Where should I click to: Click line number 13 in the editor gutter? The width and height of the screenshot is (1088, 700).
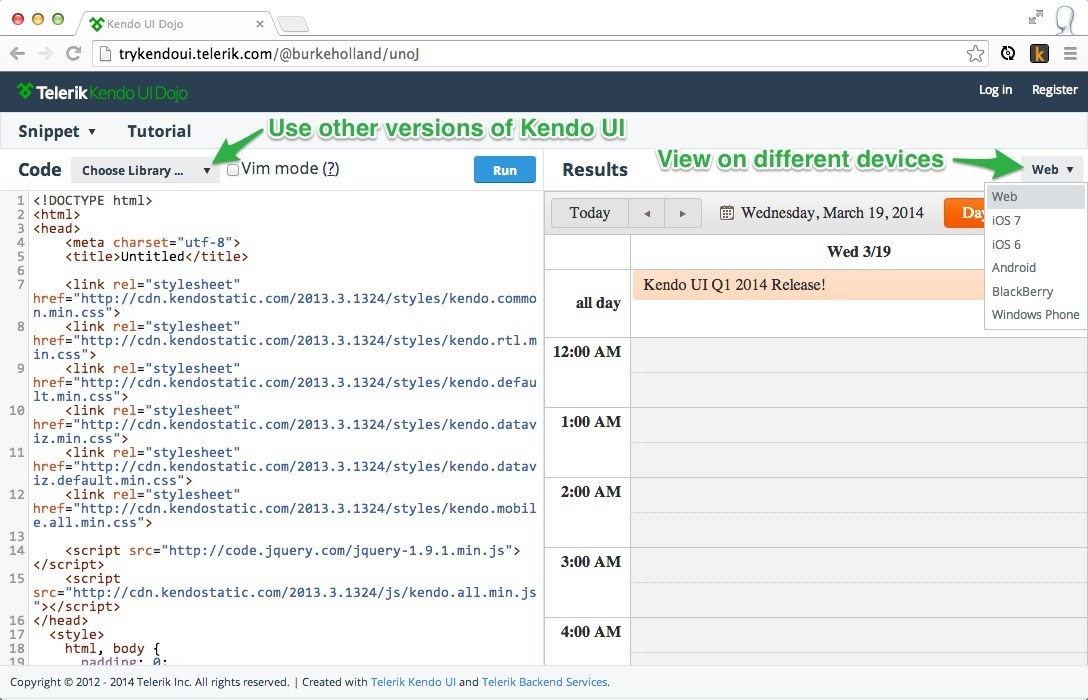tap(17, 537)
